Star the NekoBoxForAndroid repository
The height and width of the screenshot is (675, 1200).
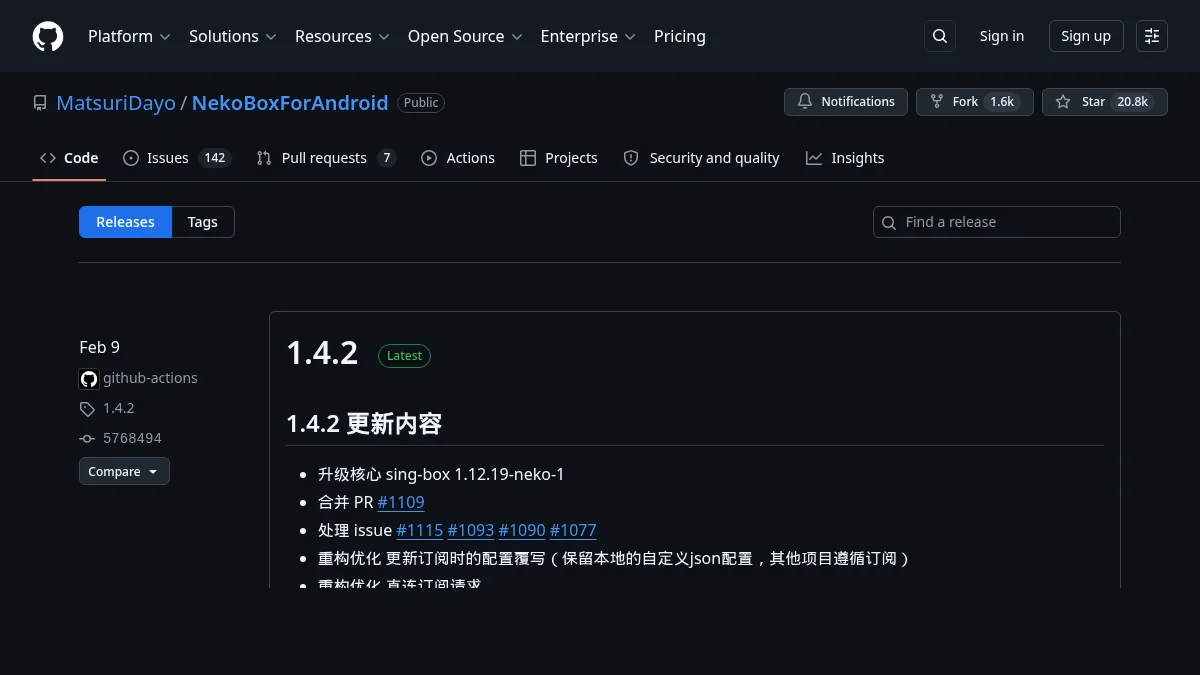(1105, 102)
